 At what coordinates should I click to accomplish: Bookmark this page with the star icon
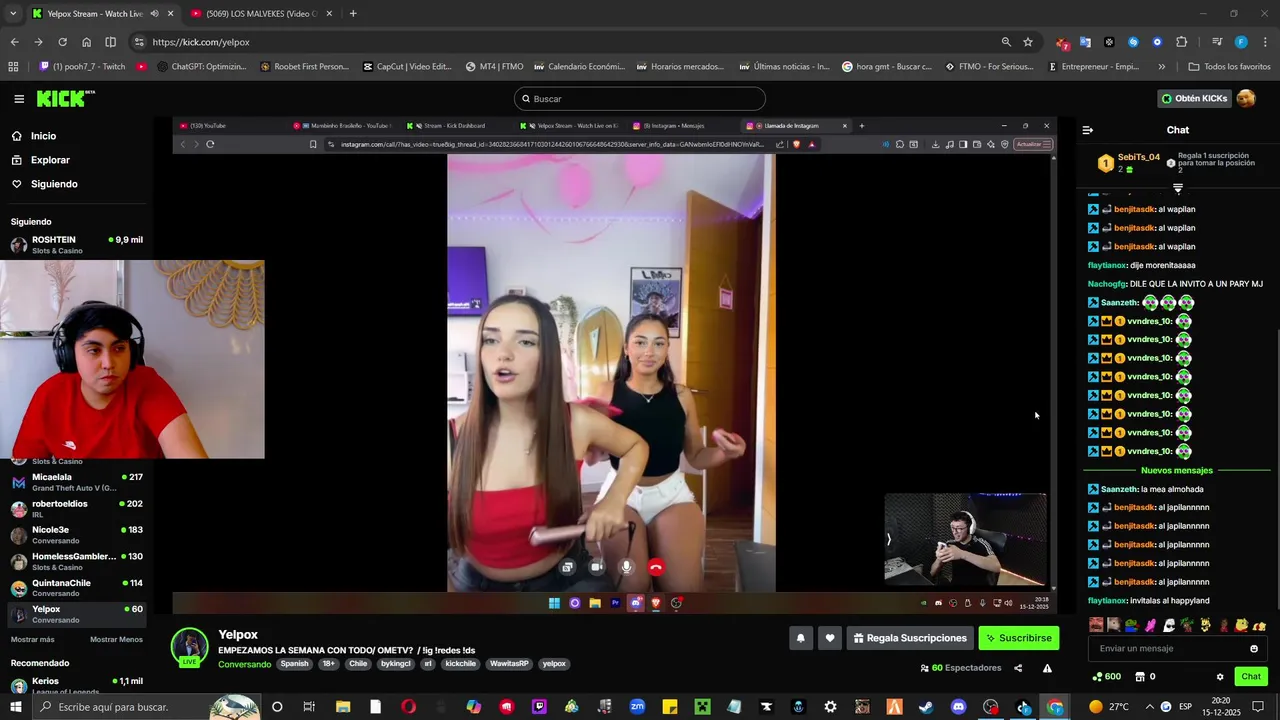tap(1028, 42)
